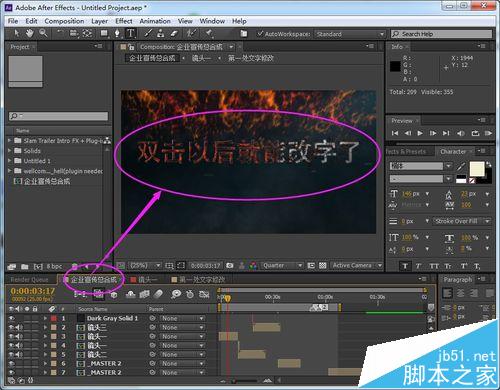
Task: Click viewer timecode 0:00:03:17 button
Action: pyautogui.click(x=205, y=265)
